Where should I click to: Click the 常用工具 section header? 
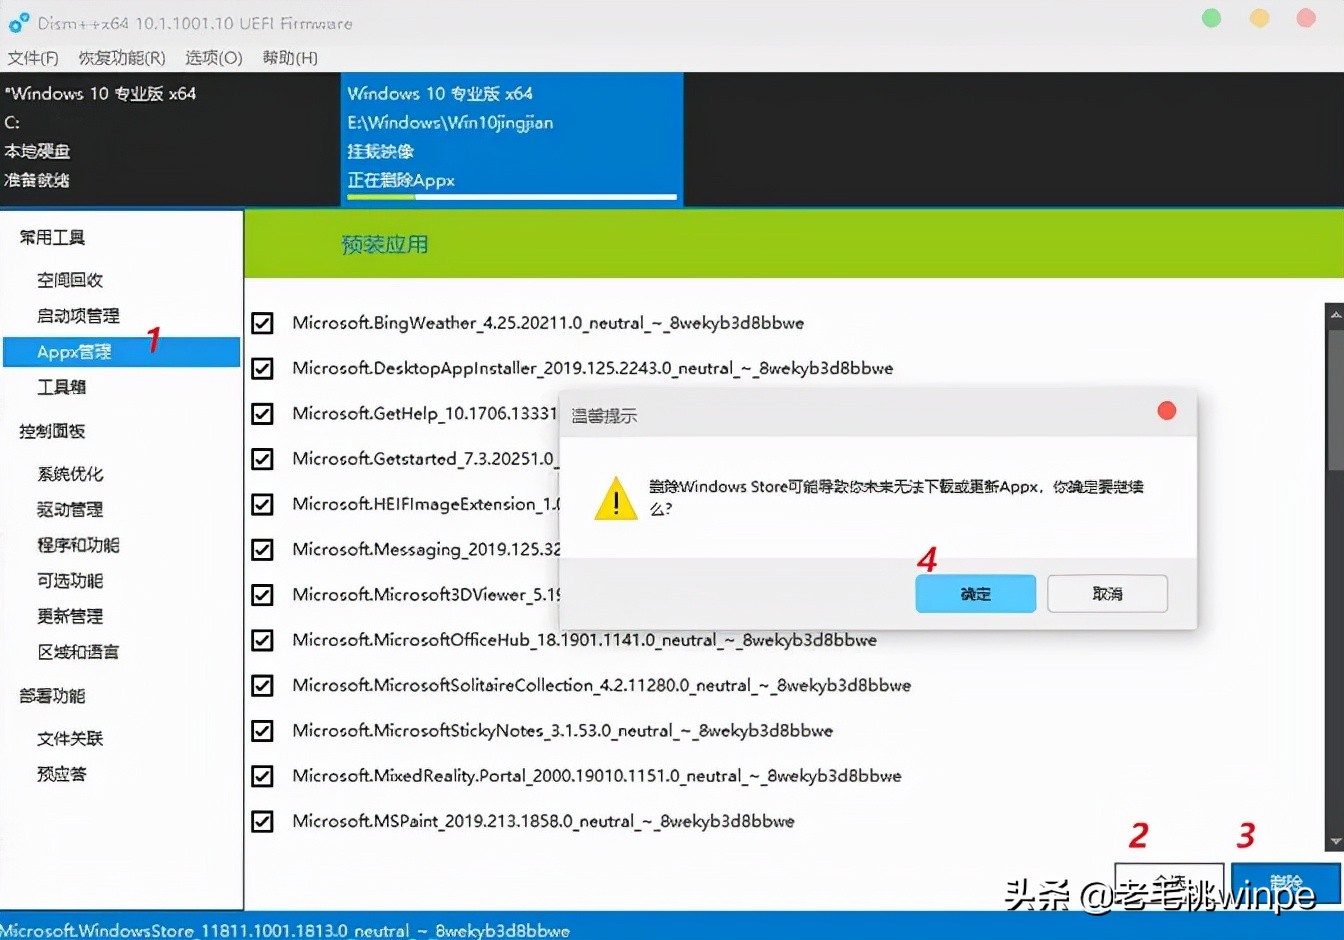(x=52, y=237)
